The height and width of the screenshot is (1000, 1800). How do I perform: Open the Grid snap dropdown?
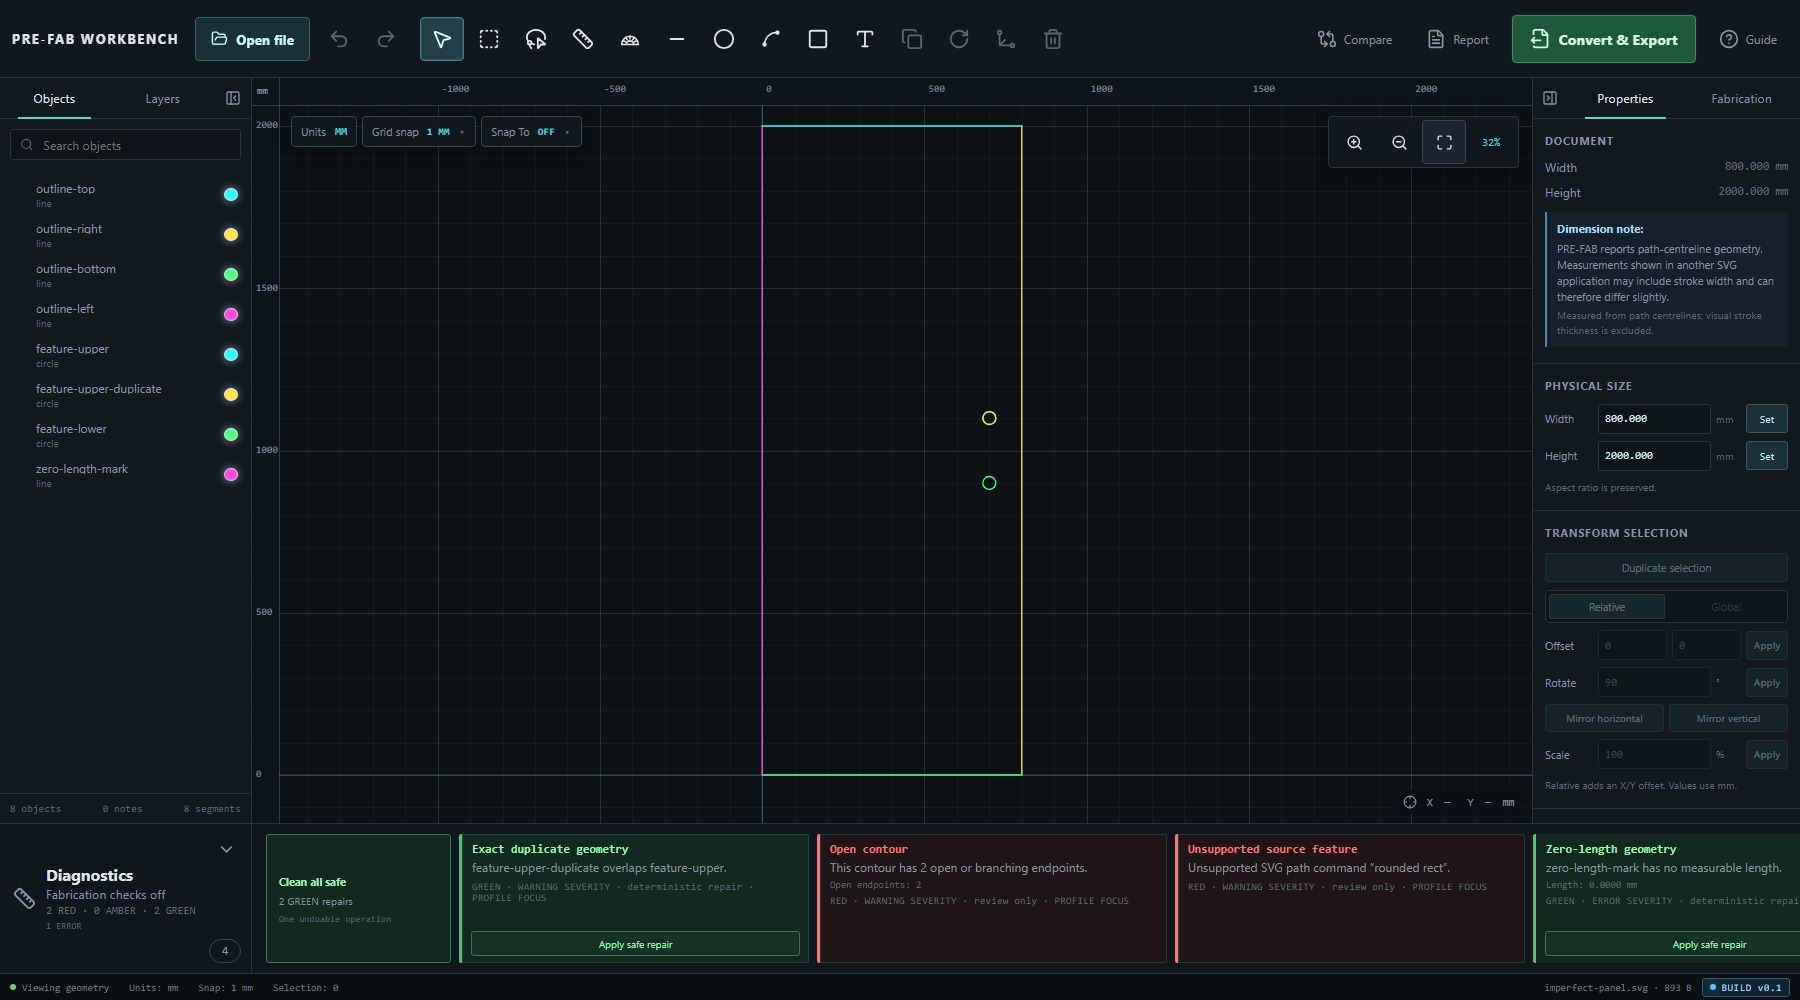[x=418, y=132]
